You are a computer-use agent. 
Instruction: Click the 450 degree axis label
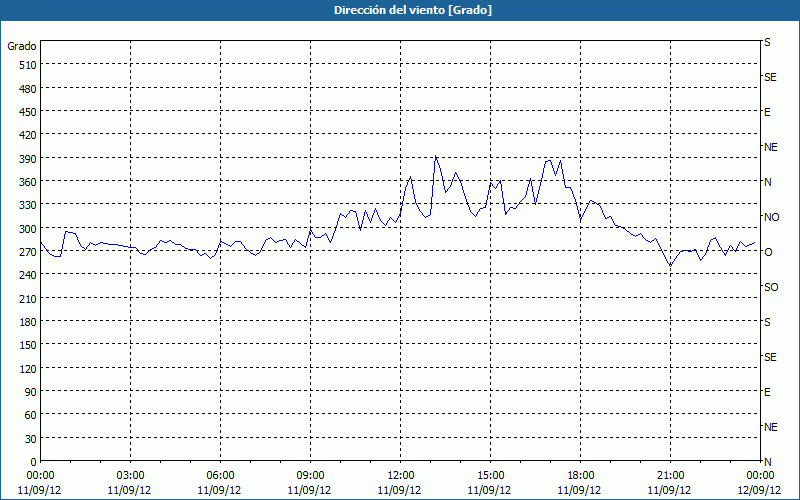[28, 112]
